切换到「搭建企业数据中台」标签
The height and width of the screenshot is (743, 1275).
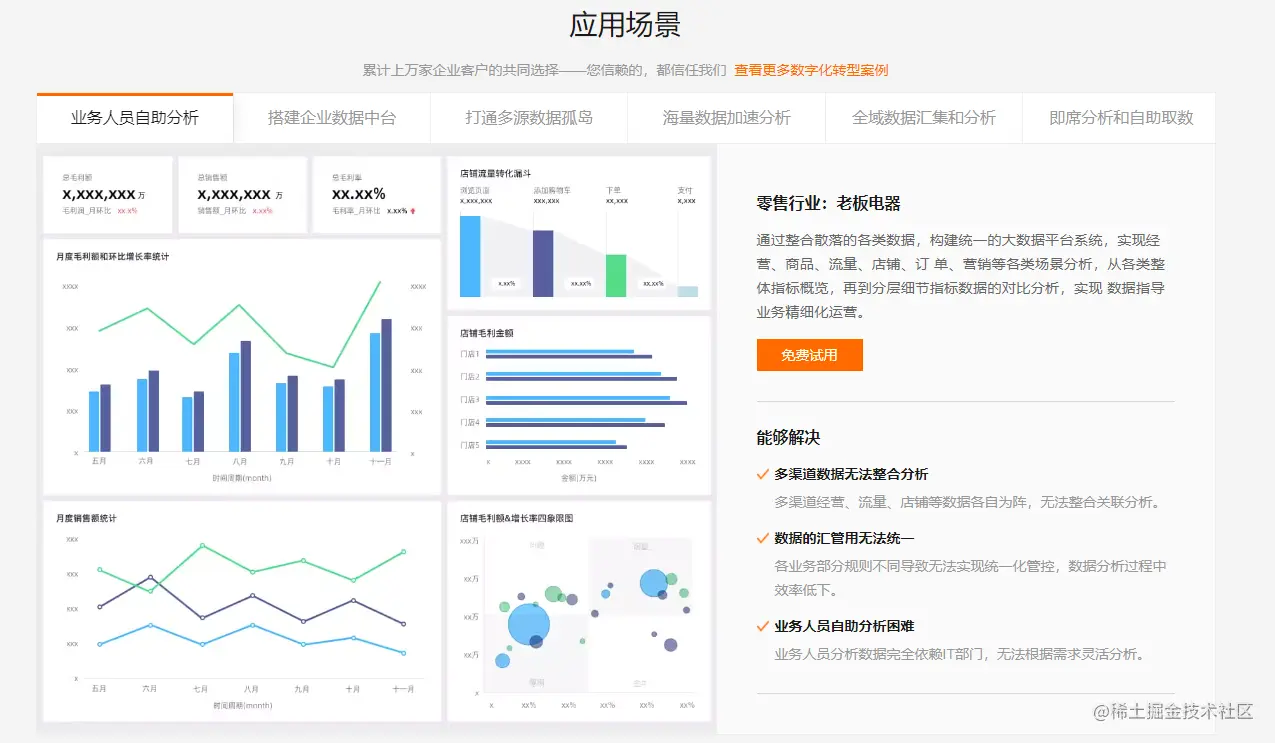[330, 118]
